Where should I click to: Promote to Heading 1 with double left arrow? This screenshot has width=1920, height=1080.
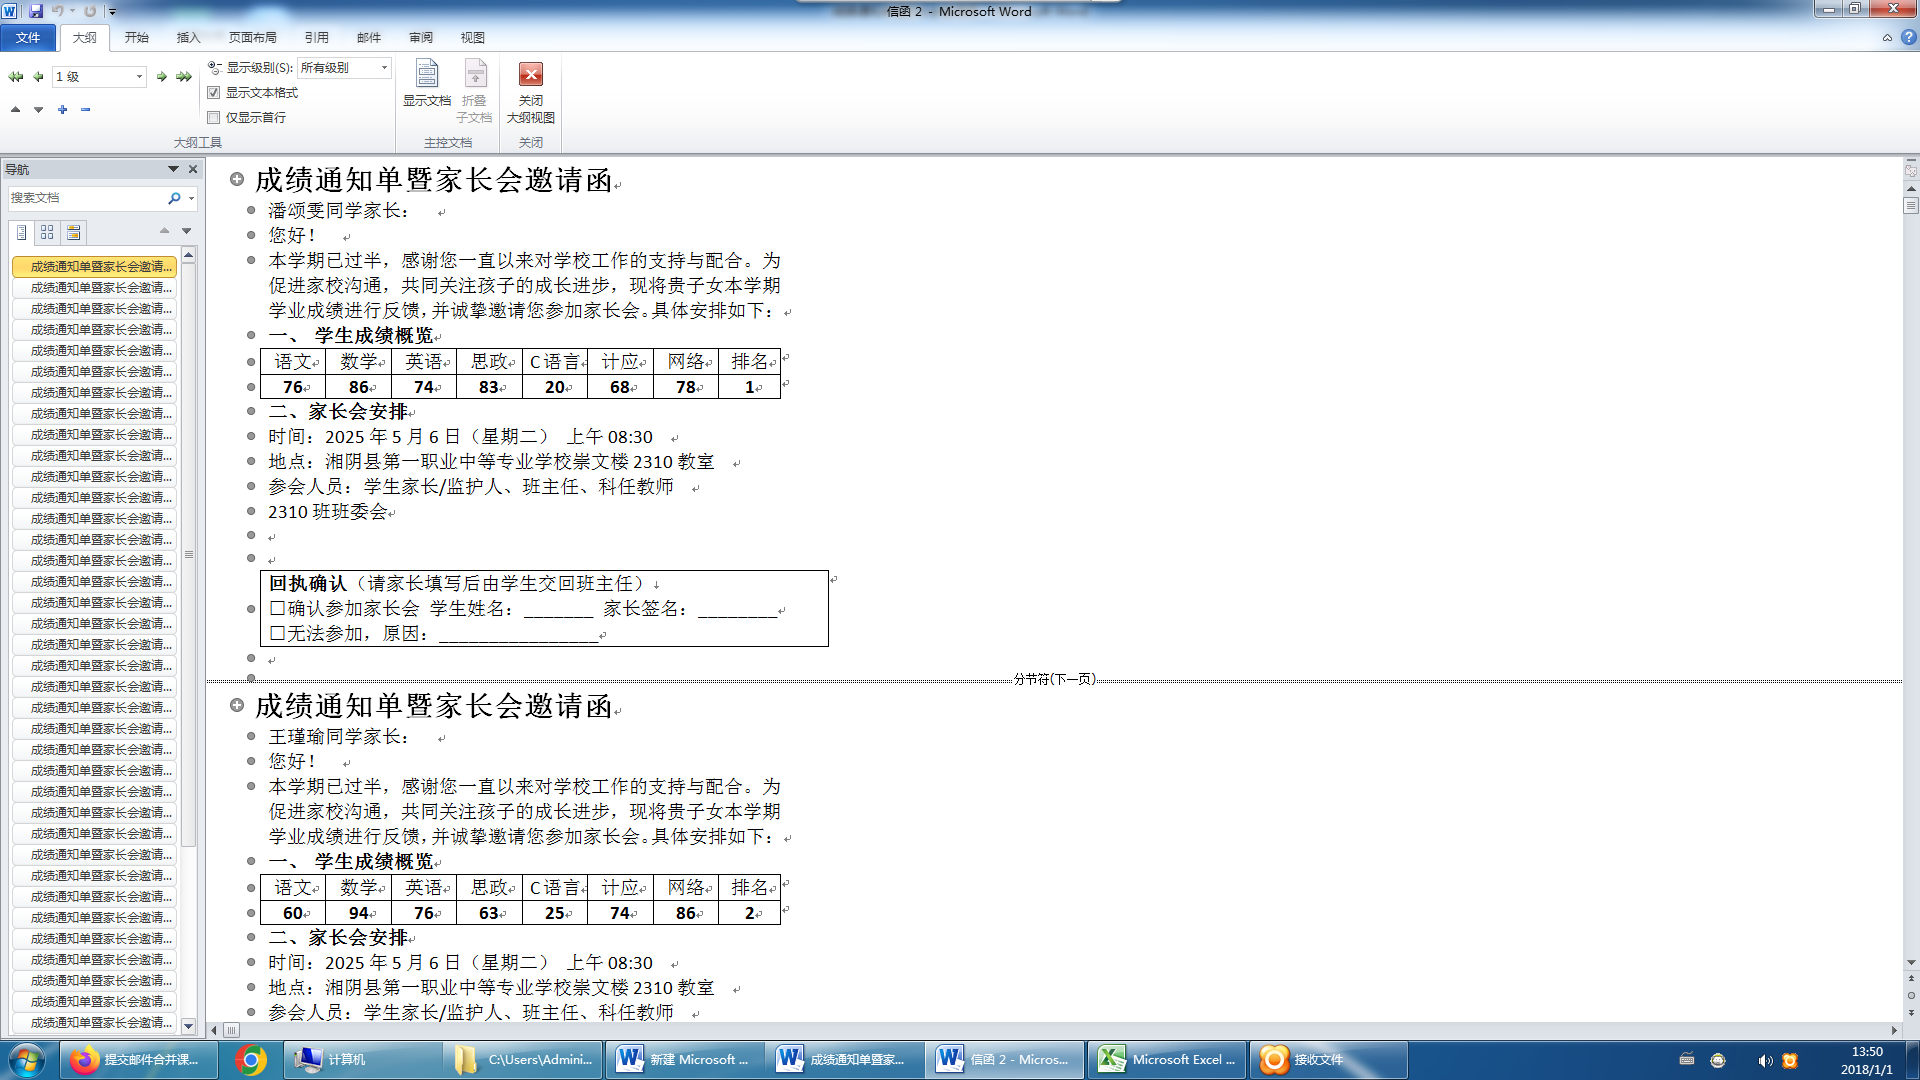15,77
